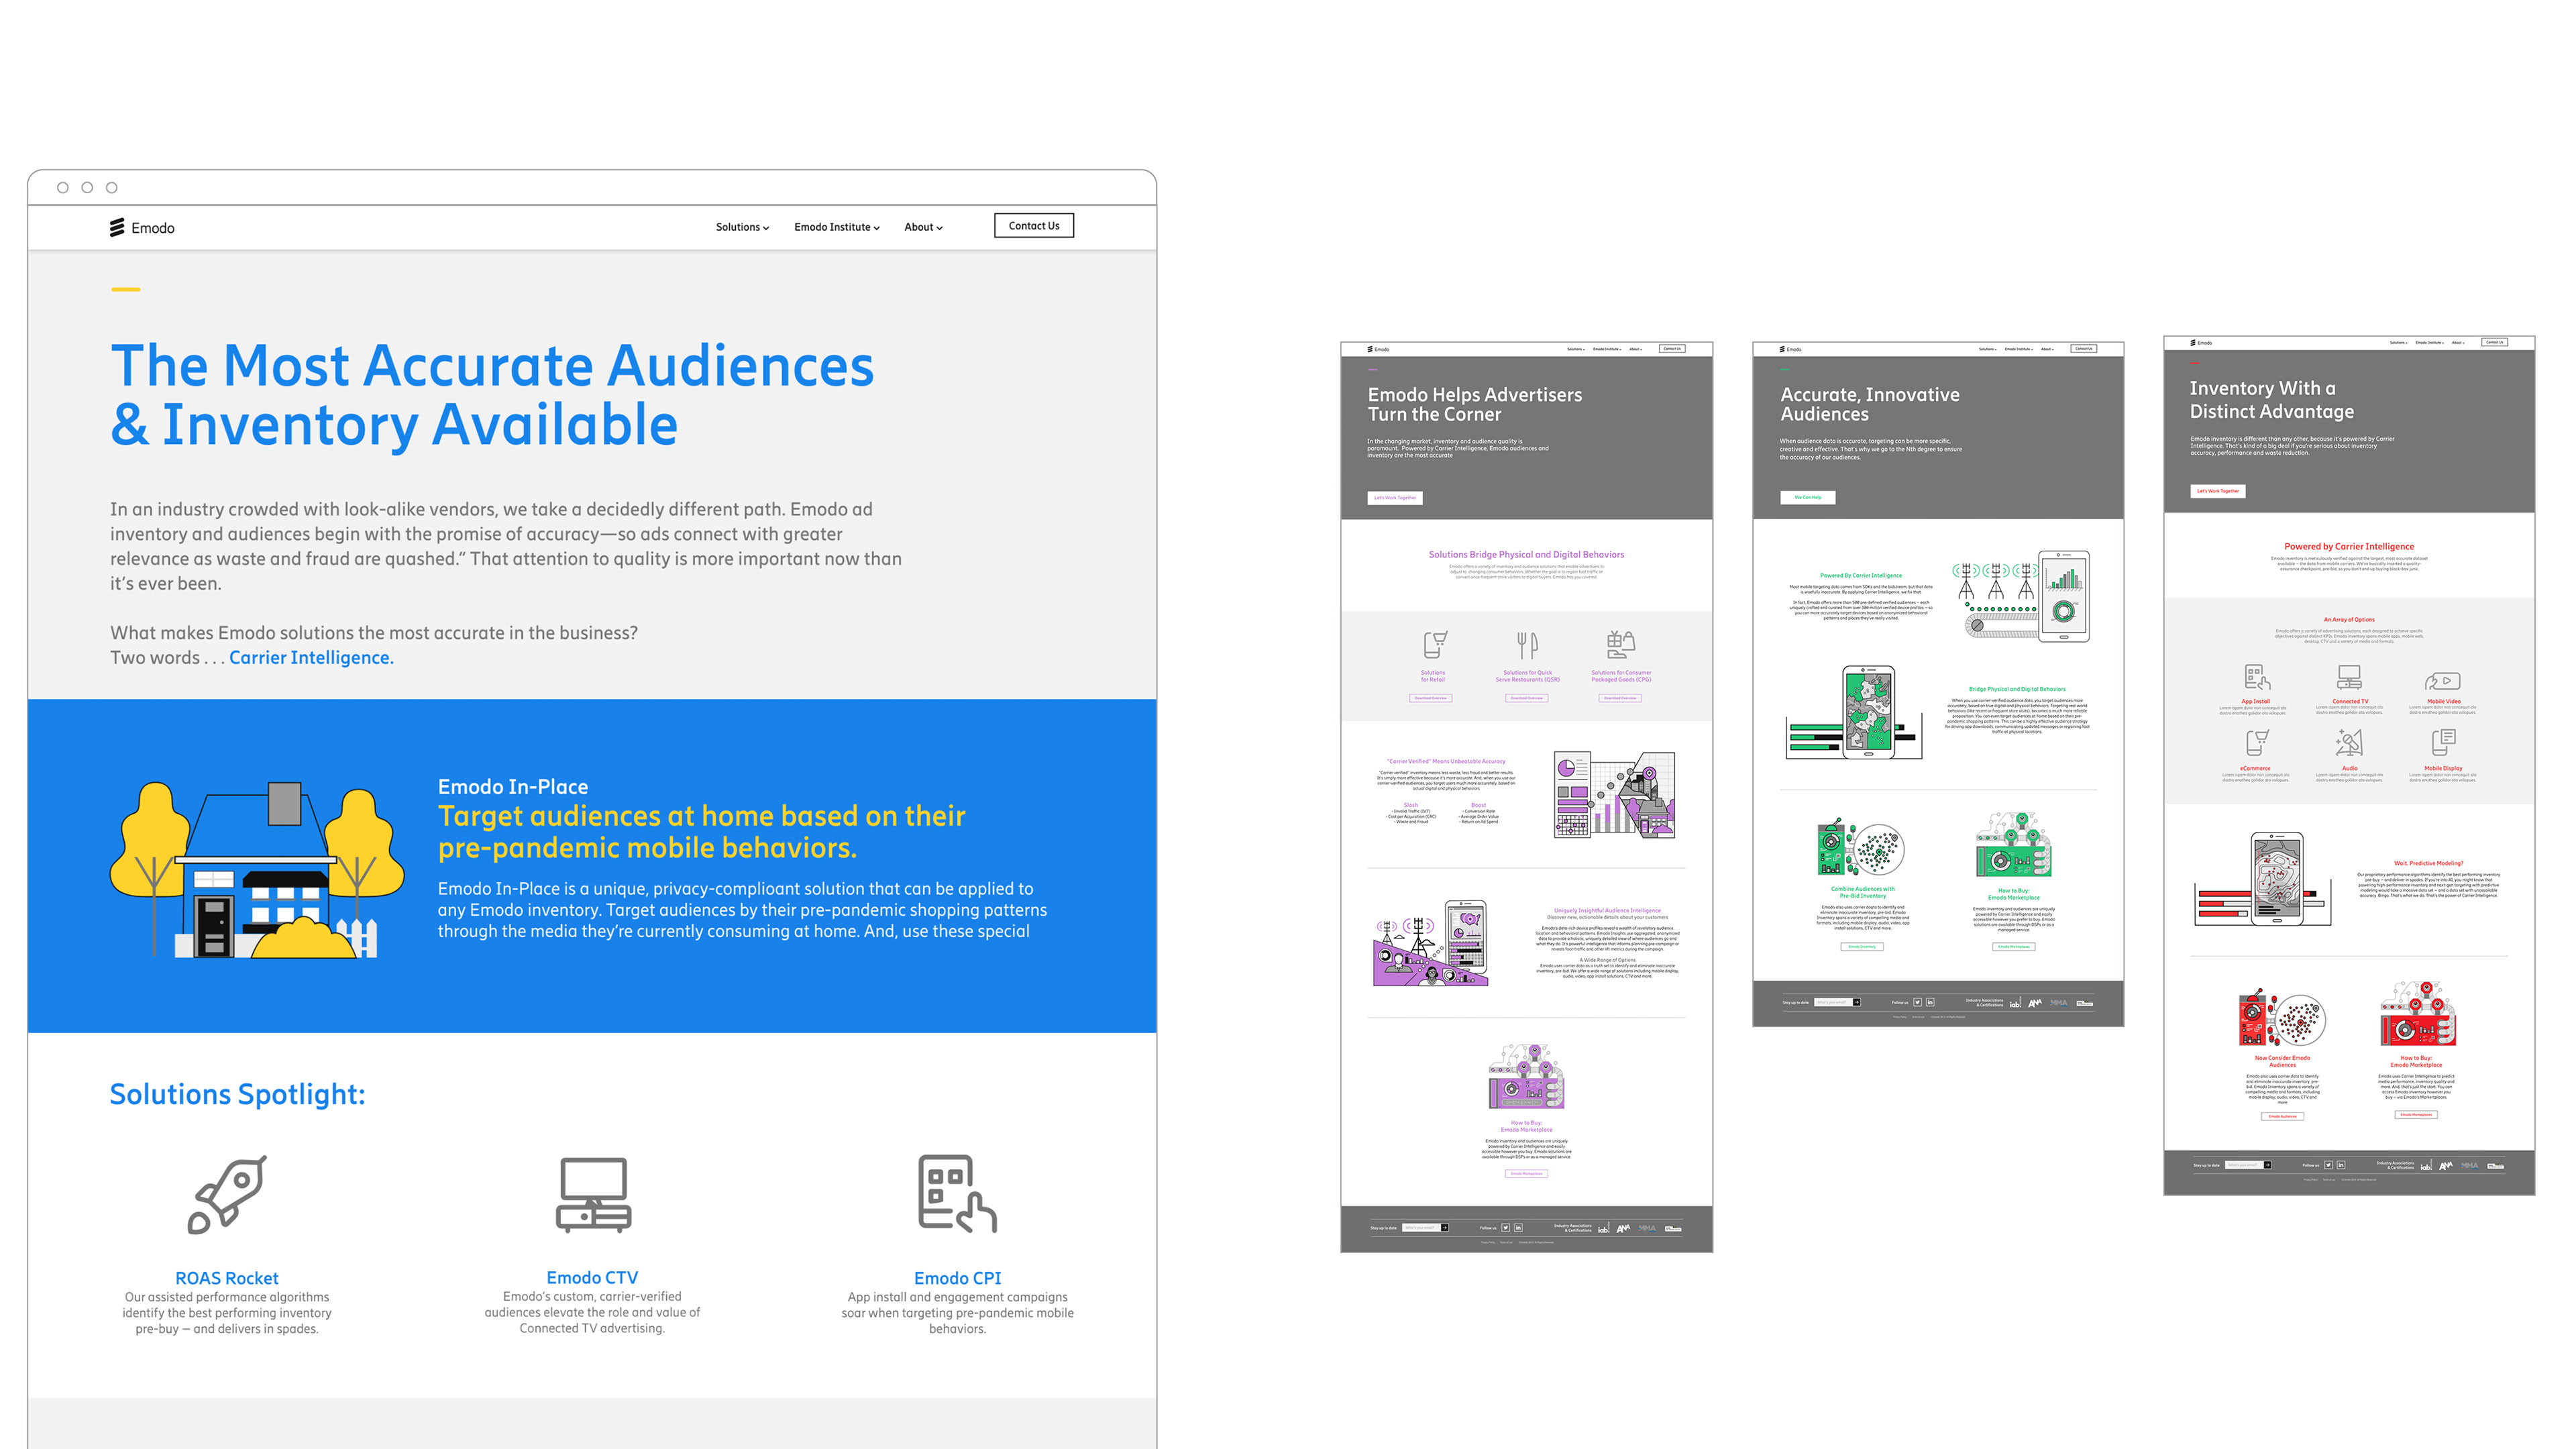Screen dimensions: 2576x1449
Task: Click the Emodo logo in the header
Action: 142,228
